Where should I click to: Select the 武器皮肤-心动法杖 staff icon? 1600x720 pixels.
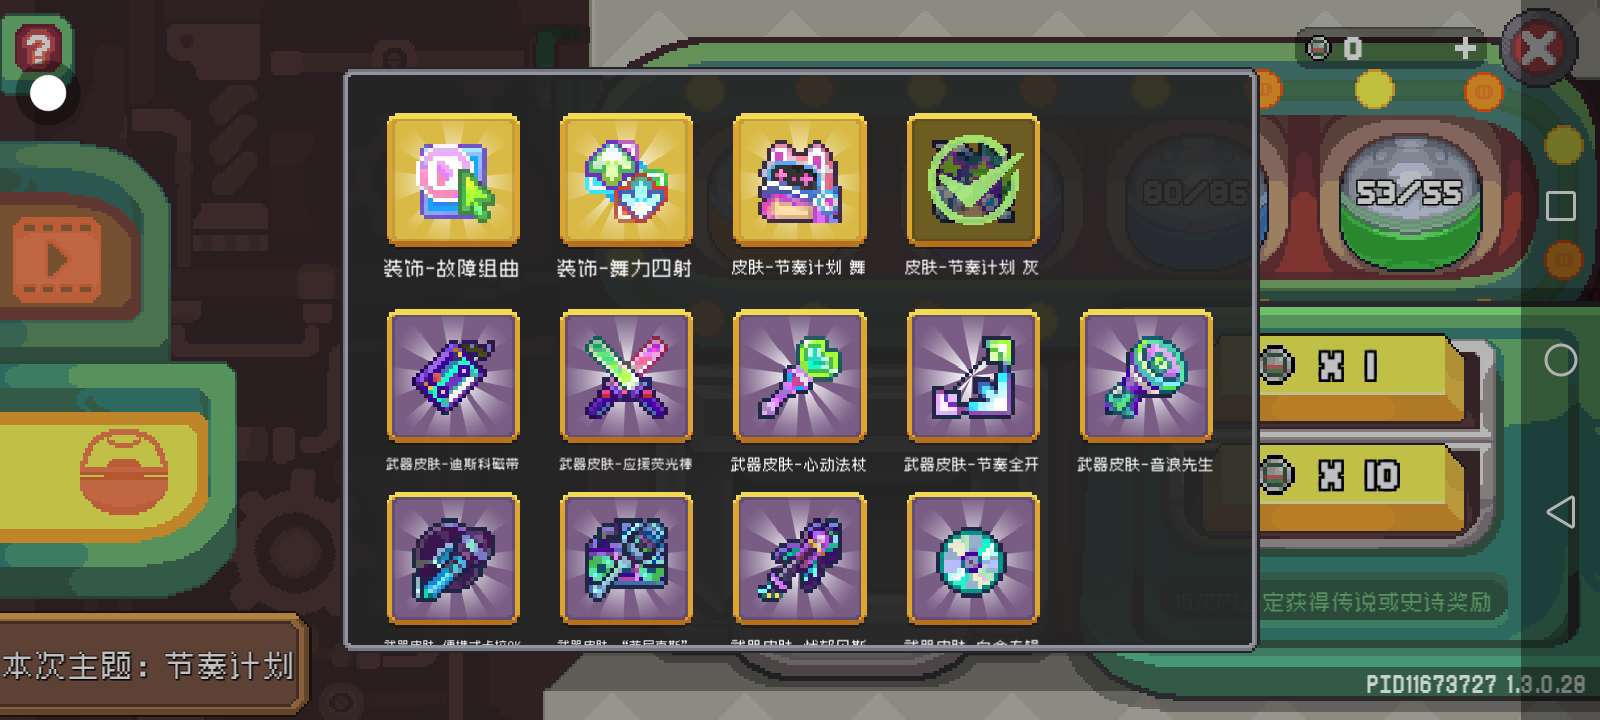coord(799,376)
